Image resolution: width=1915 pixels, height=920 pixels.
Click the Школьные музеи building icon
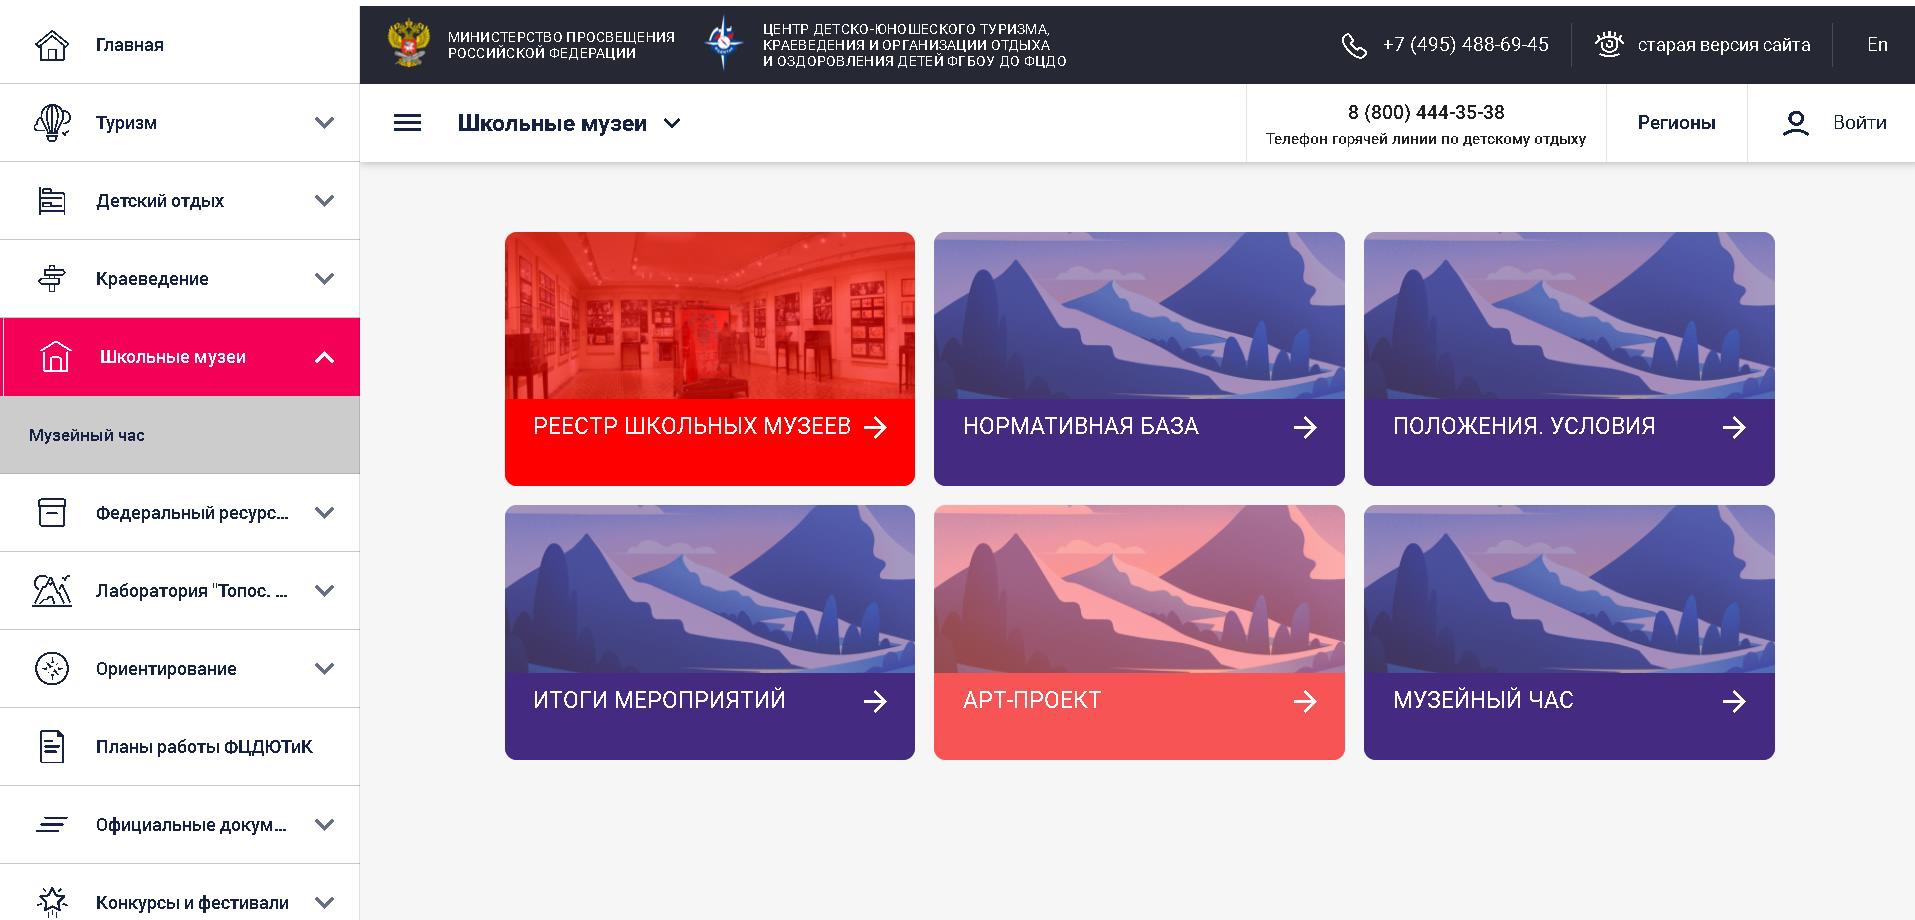[55, 357]
